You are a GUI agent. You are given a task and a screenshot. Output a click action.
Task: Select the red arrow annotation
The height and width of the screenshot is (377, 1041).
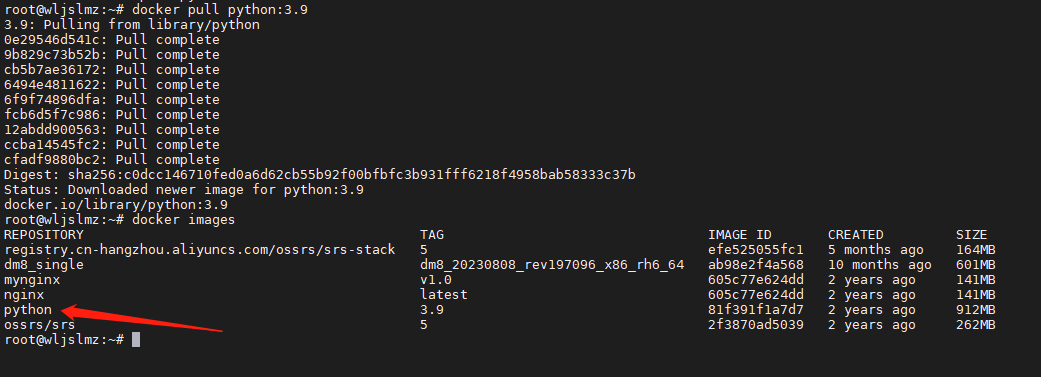click(x=141, y=318)
